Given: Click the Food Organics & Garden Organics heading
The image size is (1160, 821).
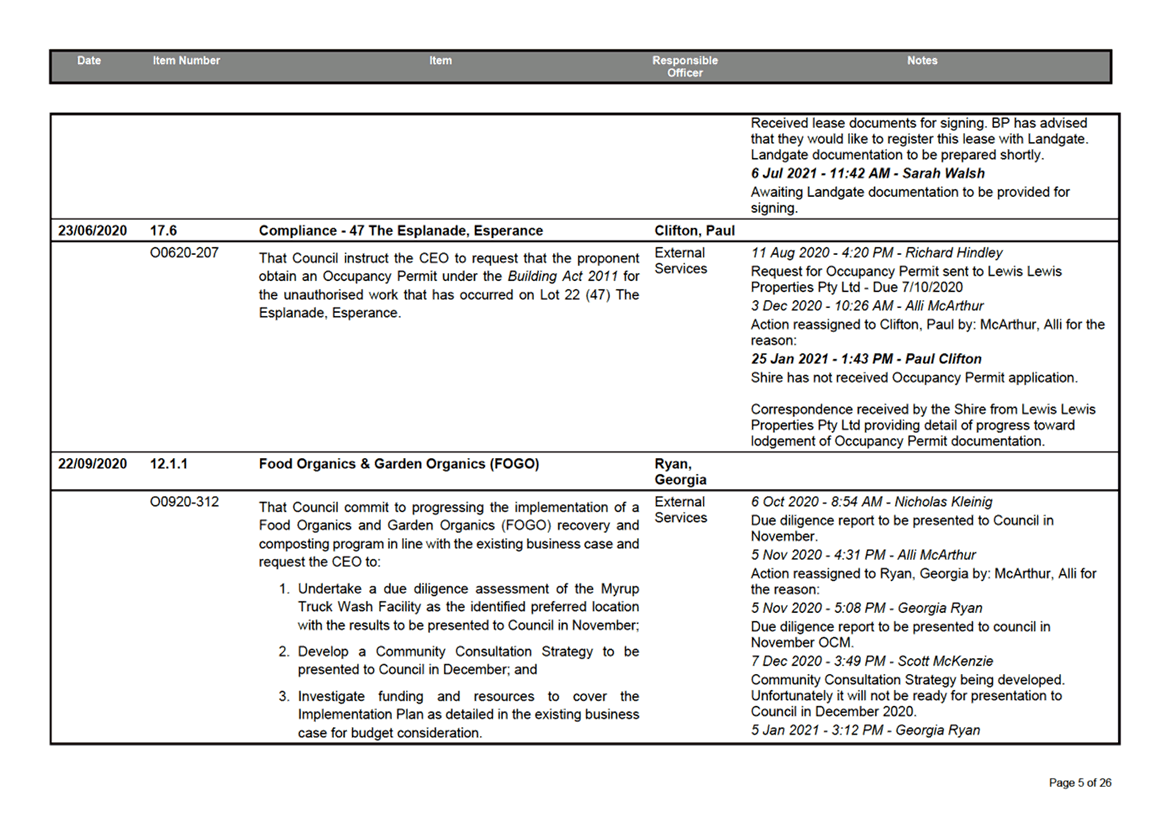Looking at the screenshot, I should [x=398, y=464].
